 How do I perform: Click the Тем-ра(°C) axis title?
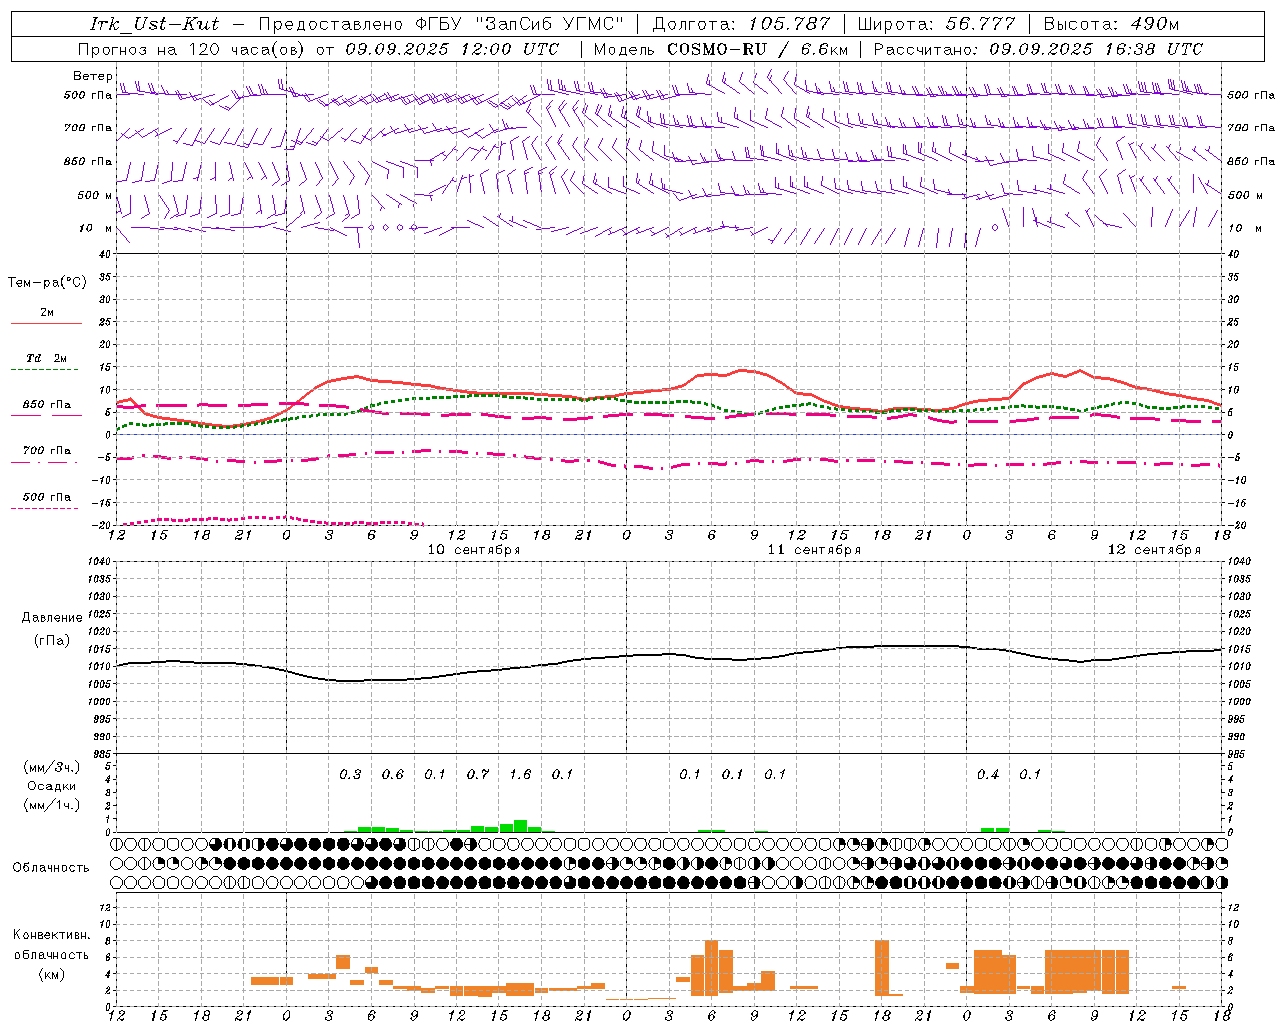point(47,283)
